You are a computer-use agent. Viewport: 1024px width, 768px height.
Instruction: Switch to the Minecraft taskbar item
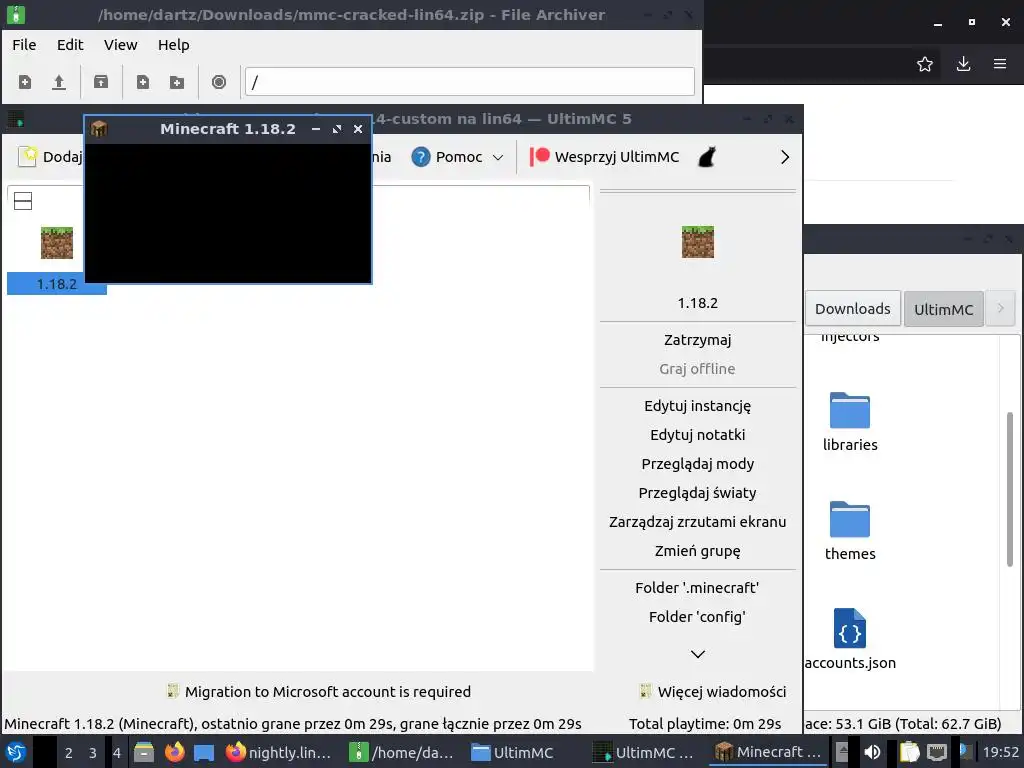[768, 752]
